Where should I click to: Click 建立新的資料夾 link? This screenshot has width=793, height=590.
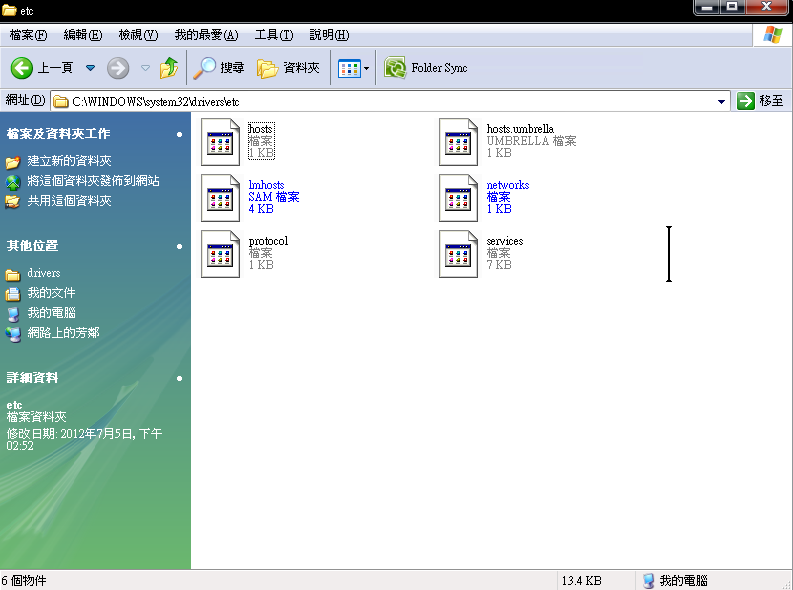(69, 161)
